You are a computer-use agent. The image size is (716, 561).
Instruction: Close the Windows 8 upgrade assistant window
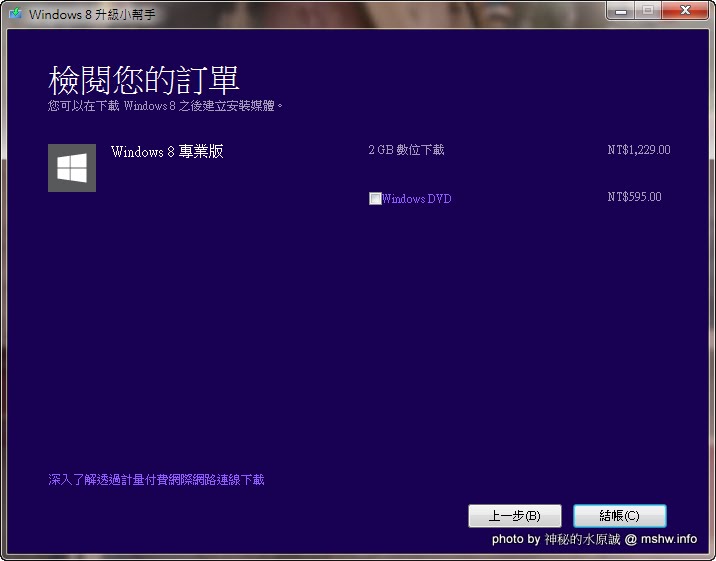[x=685, y=10]
